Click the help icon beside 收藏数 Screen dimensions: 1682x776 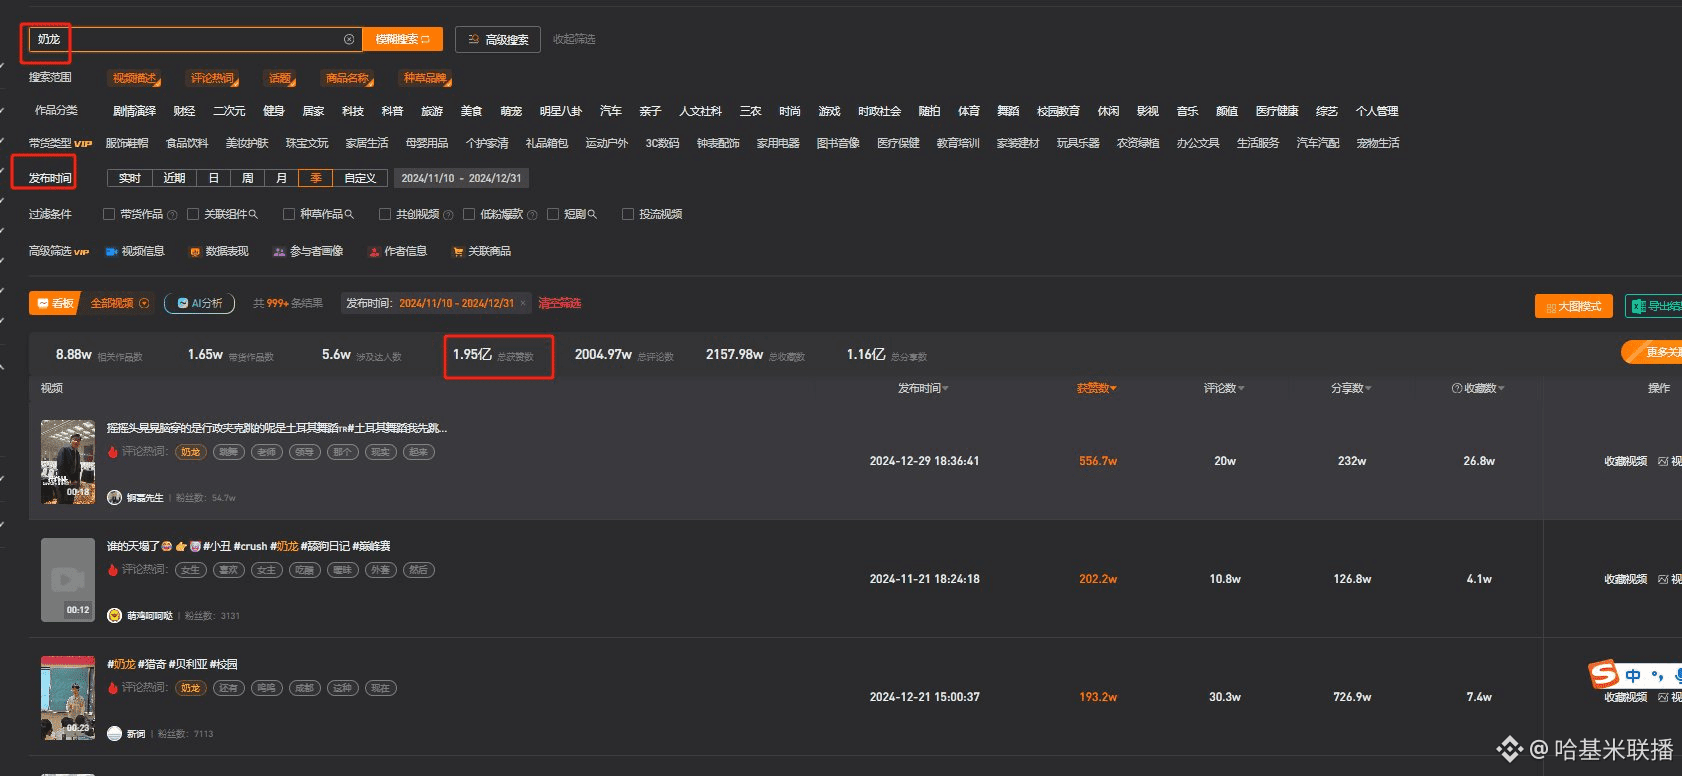click(1456, 389)
